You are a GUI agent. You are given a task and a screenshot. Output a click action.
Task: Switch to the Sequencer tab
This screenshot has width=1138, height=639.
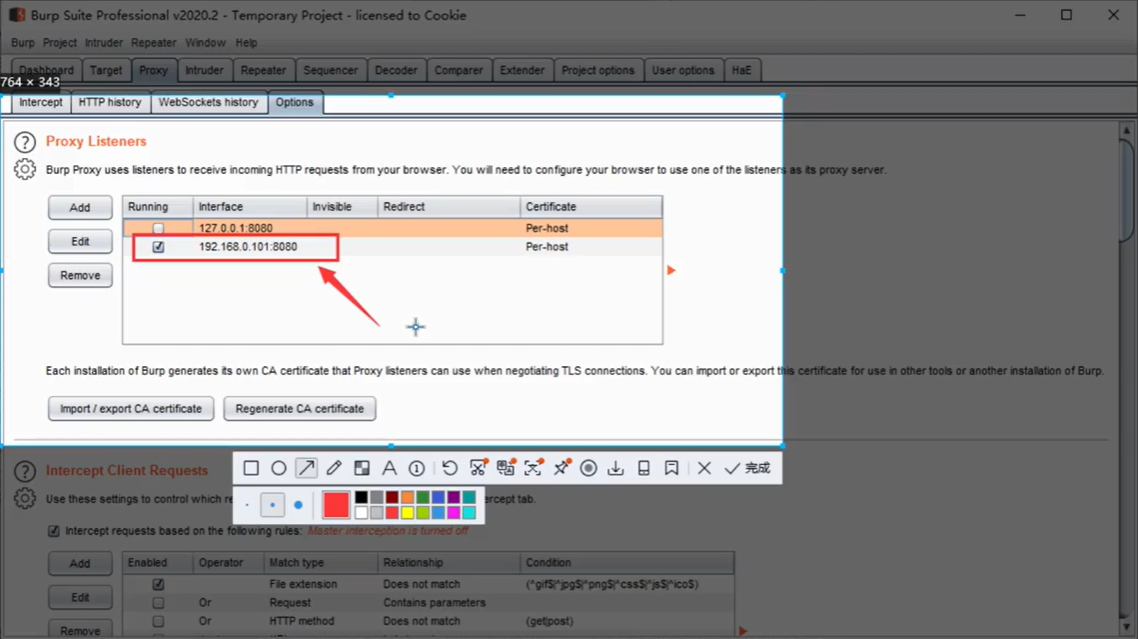(330, 70)
